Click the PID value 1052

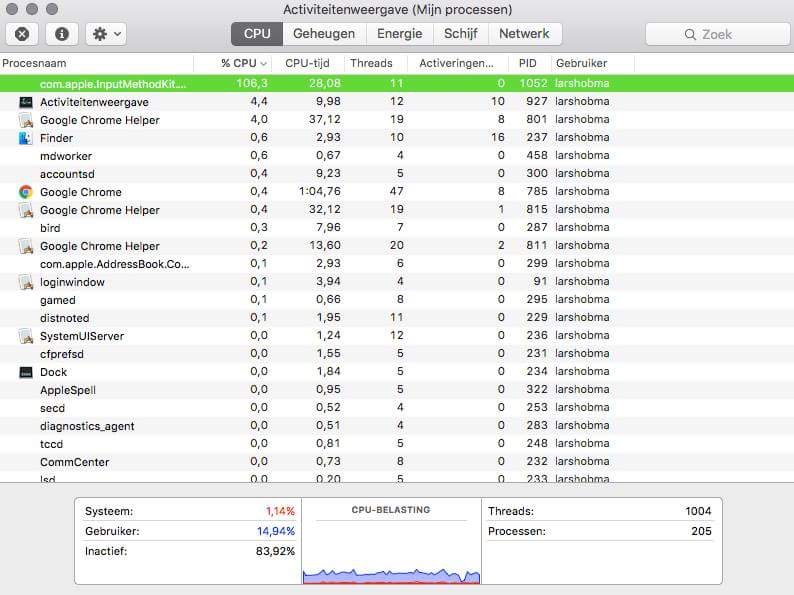click(533, 83)
